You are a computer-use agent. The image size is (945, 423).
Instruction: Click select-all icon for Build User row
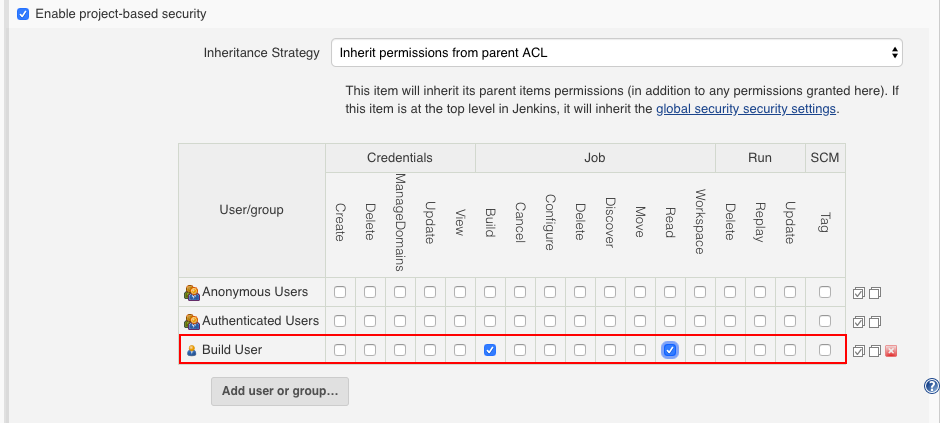(859, 351)
